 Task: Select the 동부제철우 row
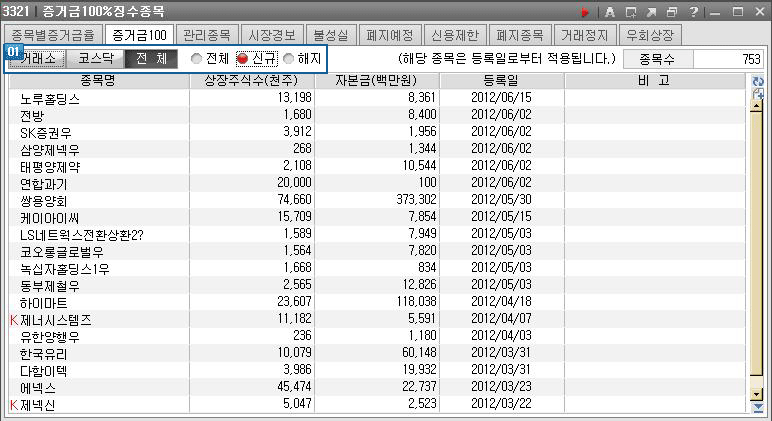point(377,285)
